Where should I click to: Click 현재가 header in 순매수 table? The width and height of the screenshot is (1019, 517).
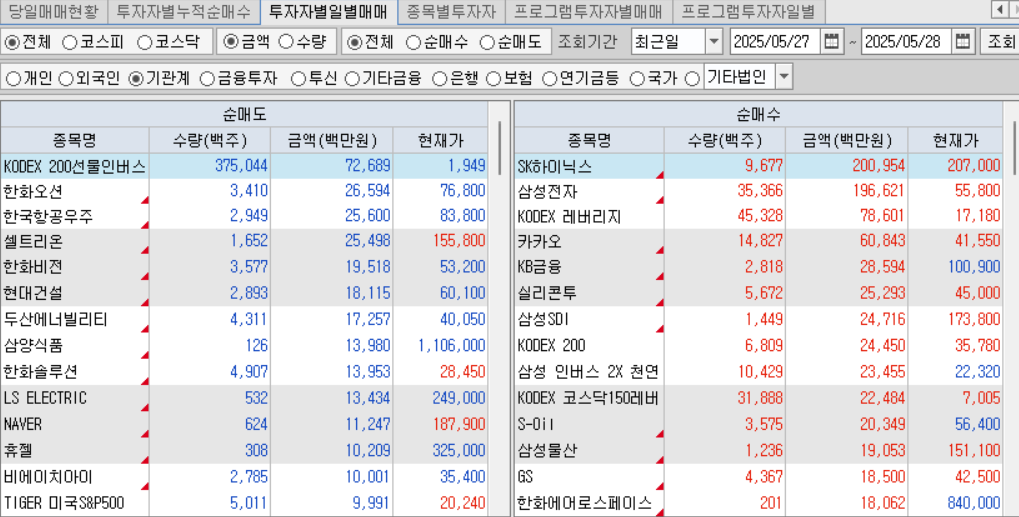(x=955, y=140)
